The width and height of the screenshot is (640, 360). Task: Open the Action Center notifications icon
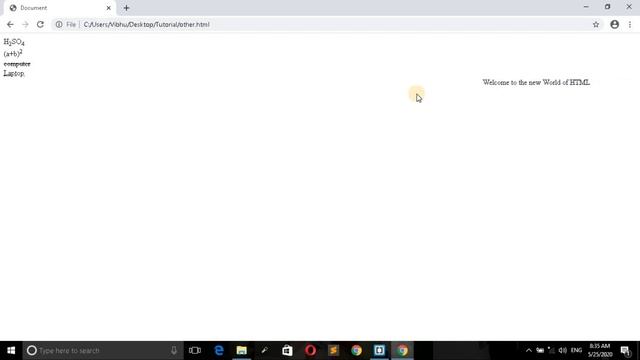[626, 350]
